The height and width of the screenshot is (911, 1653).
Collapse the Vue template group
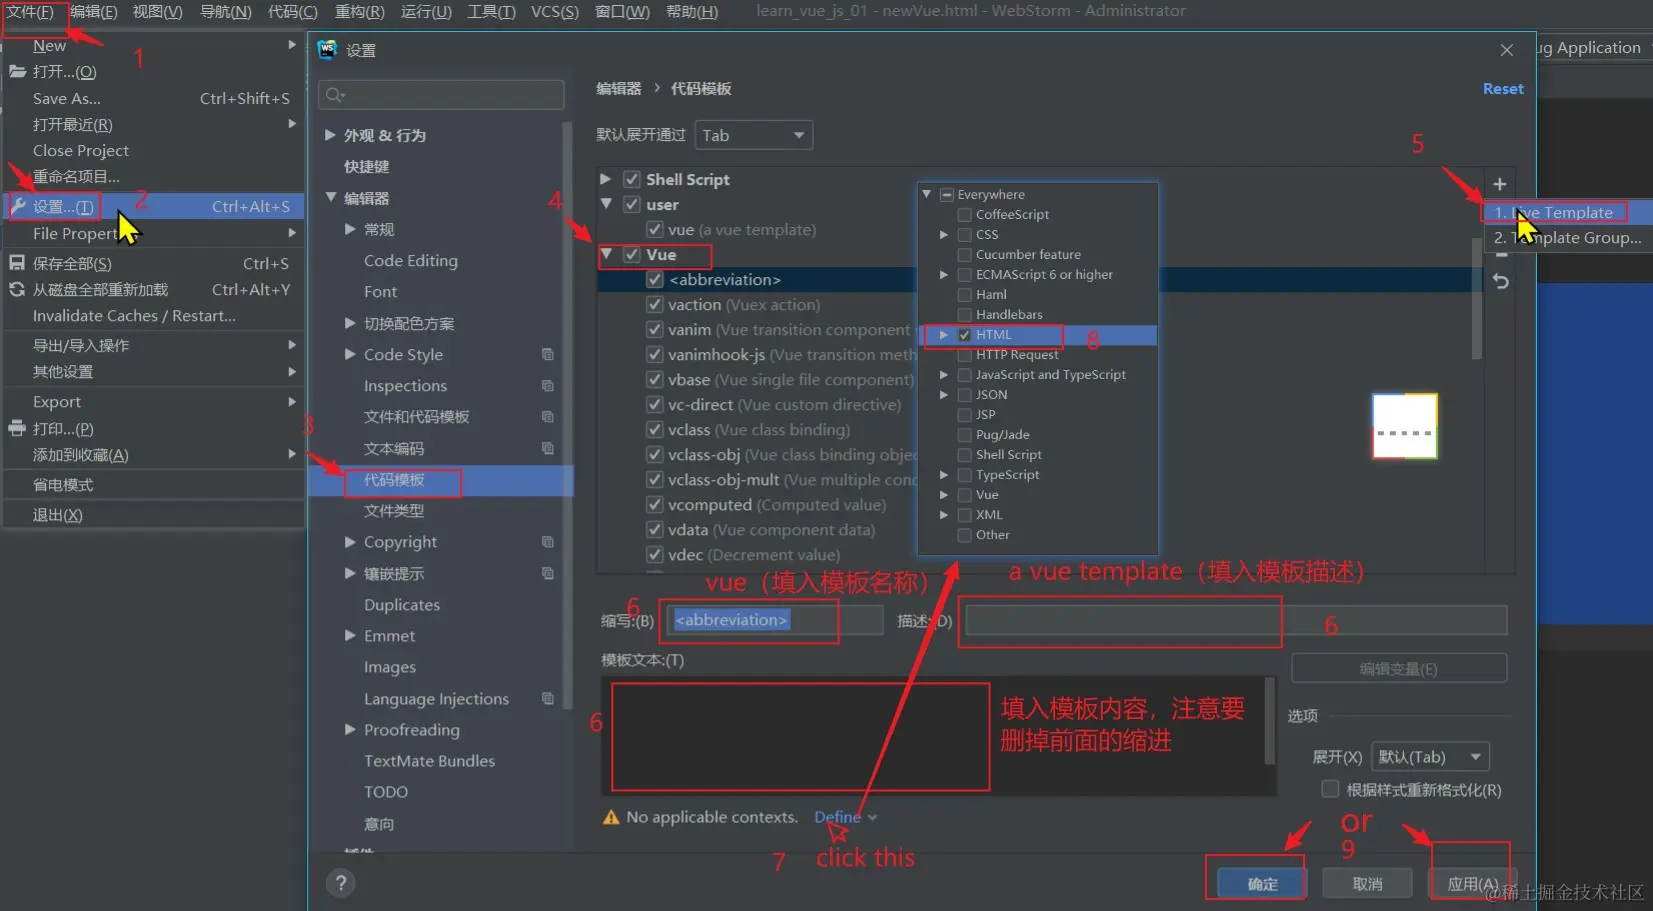click(606, 254)
